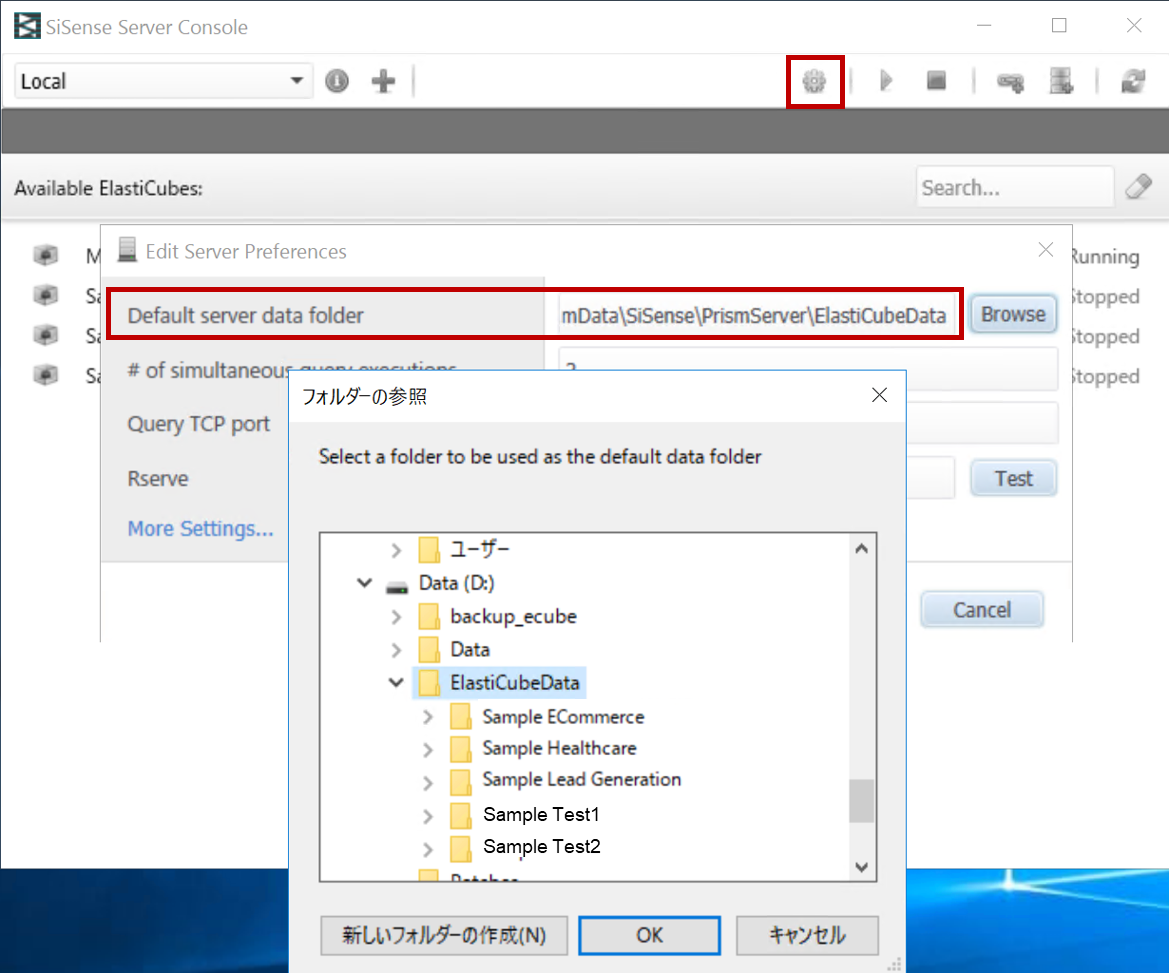Close the Edit Server Preferences dialog

[x=1045, y=250]
